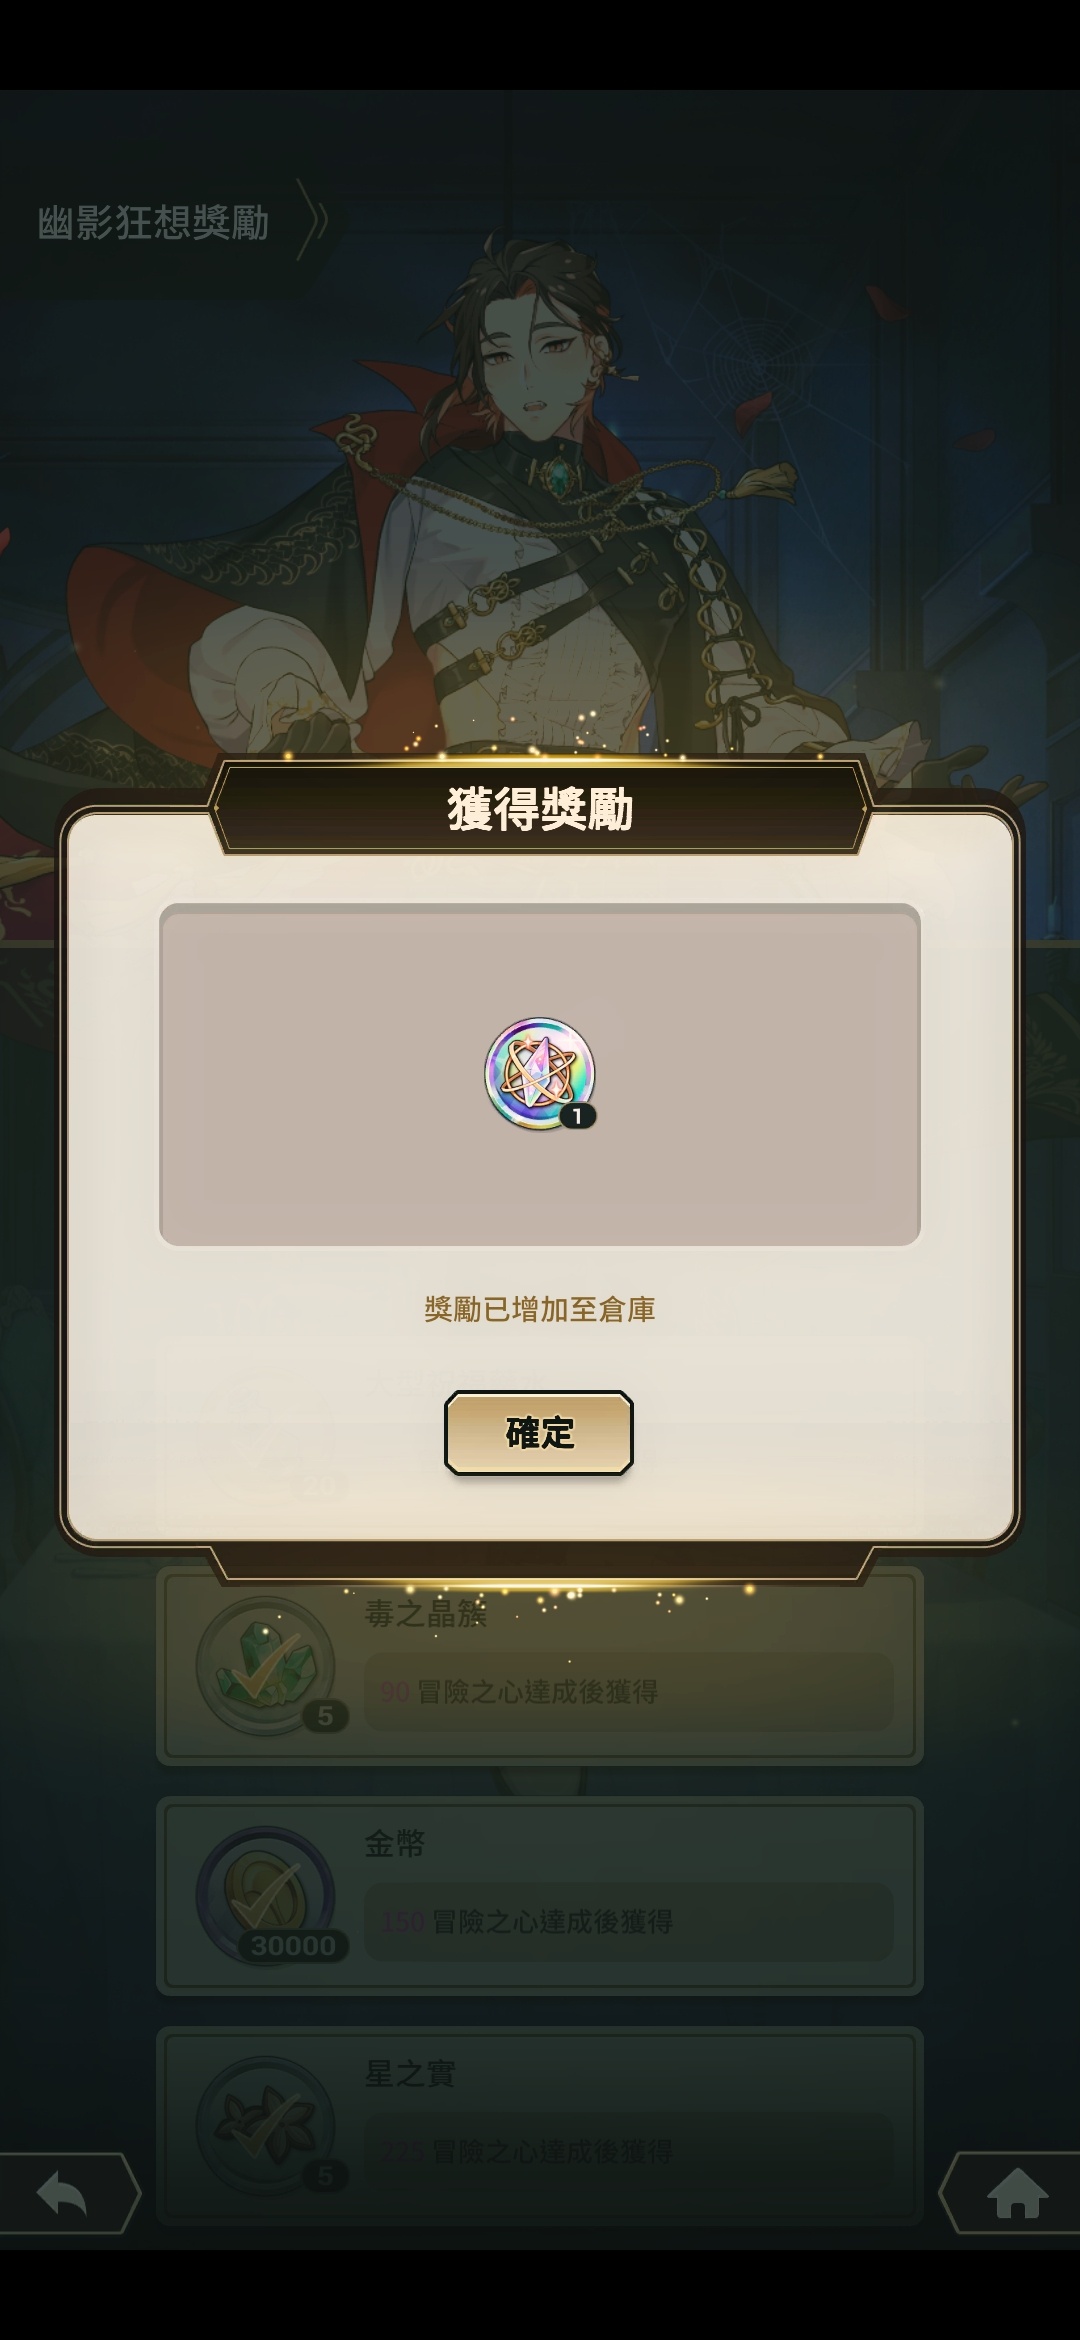This screenshot has width=1080, height=2340.
Task: Open the 幽影狂想獎勵 title tab
Action: 153,222
